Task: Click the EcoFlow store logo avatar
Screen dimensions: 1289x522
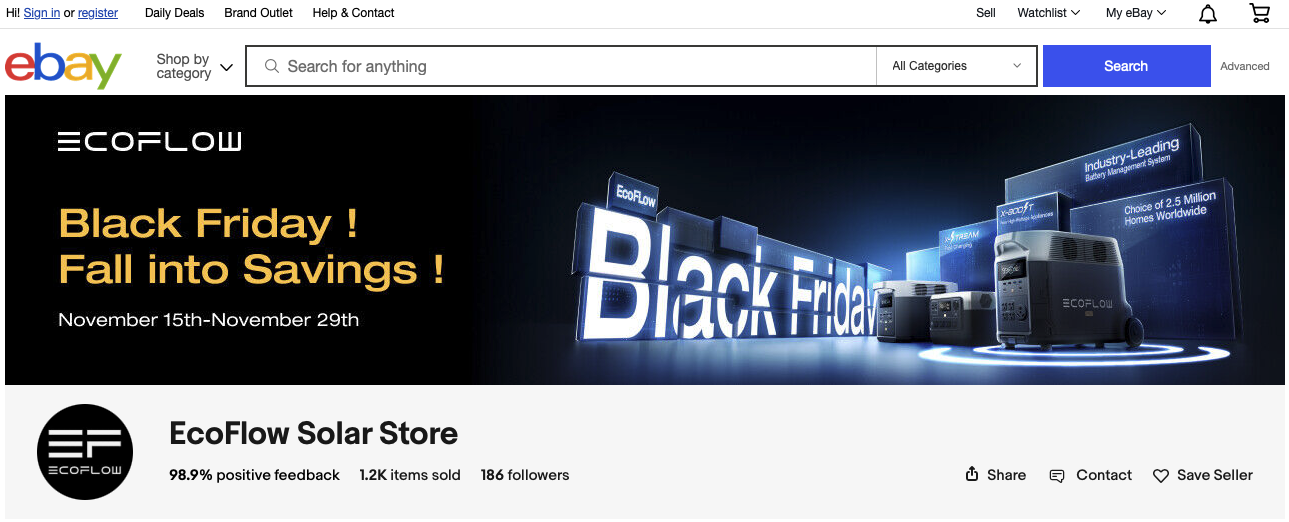Action: (85, 453)
